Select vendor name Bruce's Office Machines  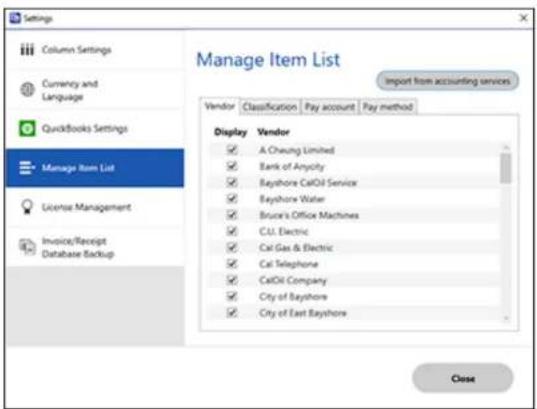pos(309,215)
